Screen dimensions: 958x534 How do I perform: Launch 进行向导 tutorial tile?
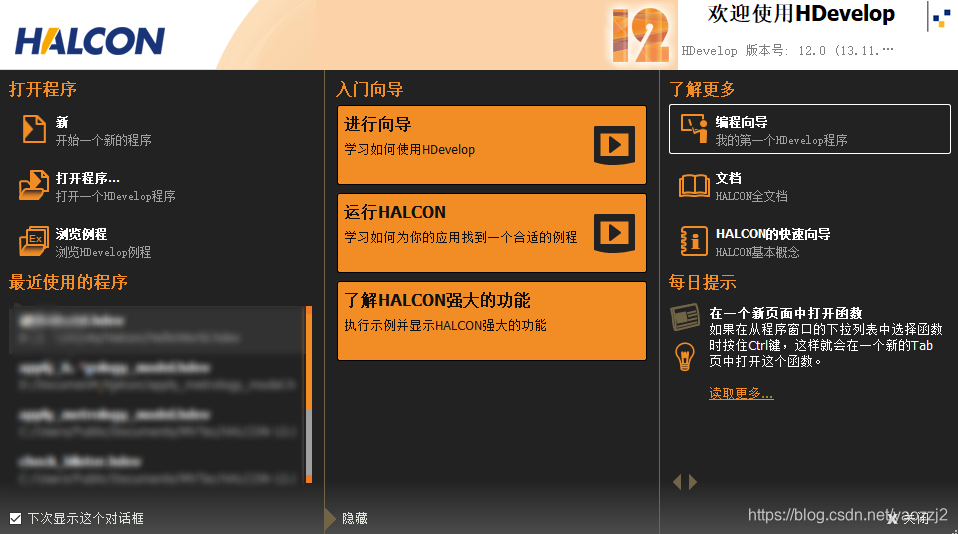[x=492, y=145]
